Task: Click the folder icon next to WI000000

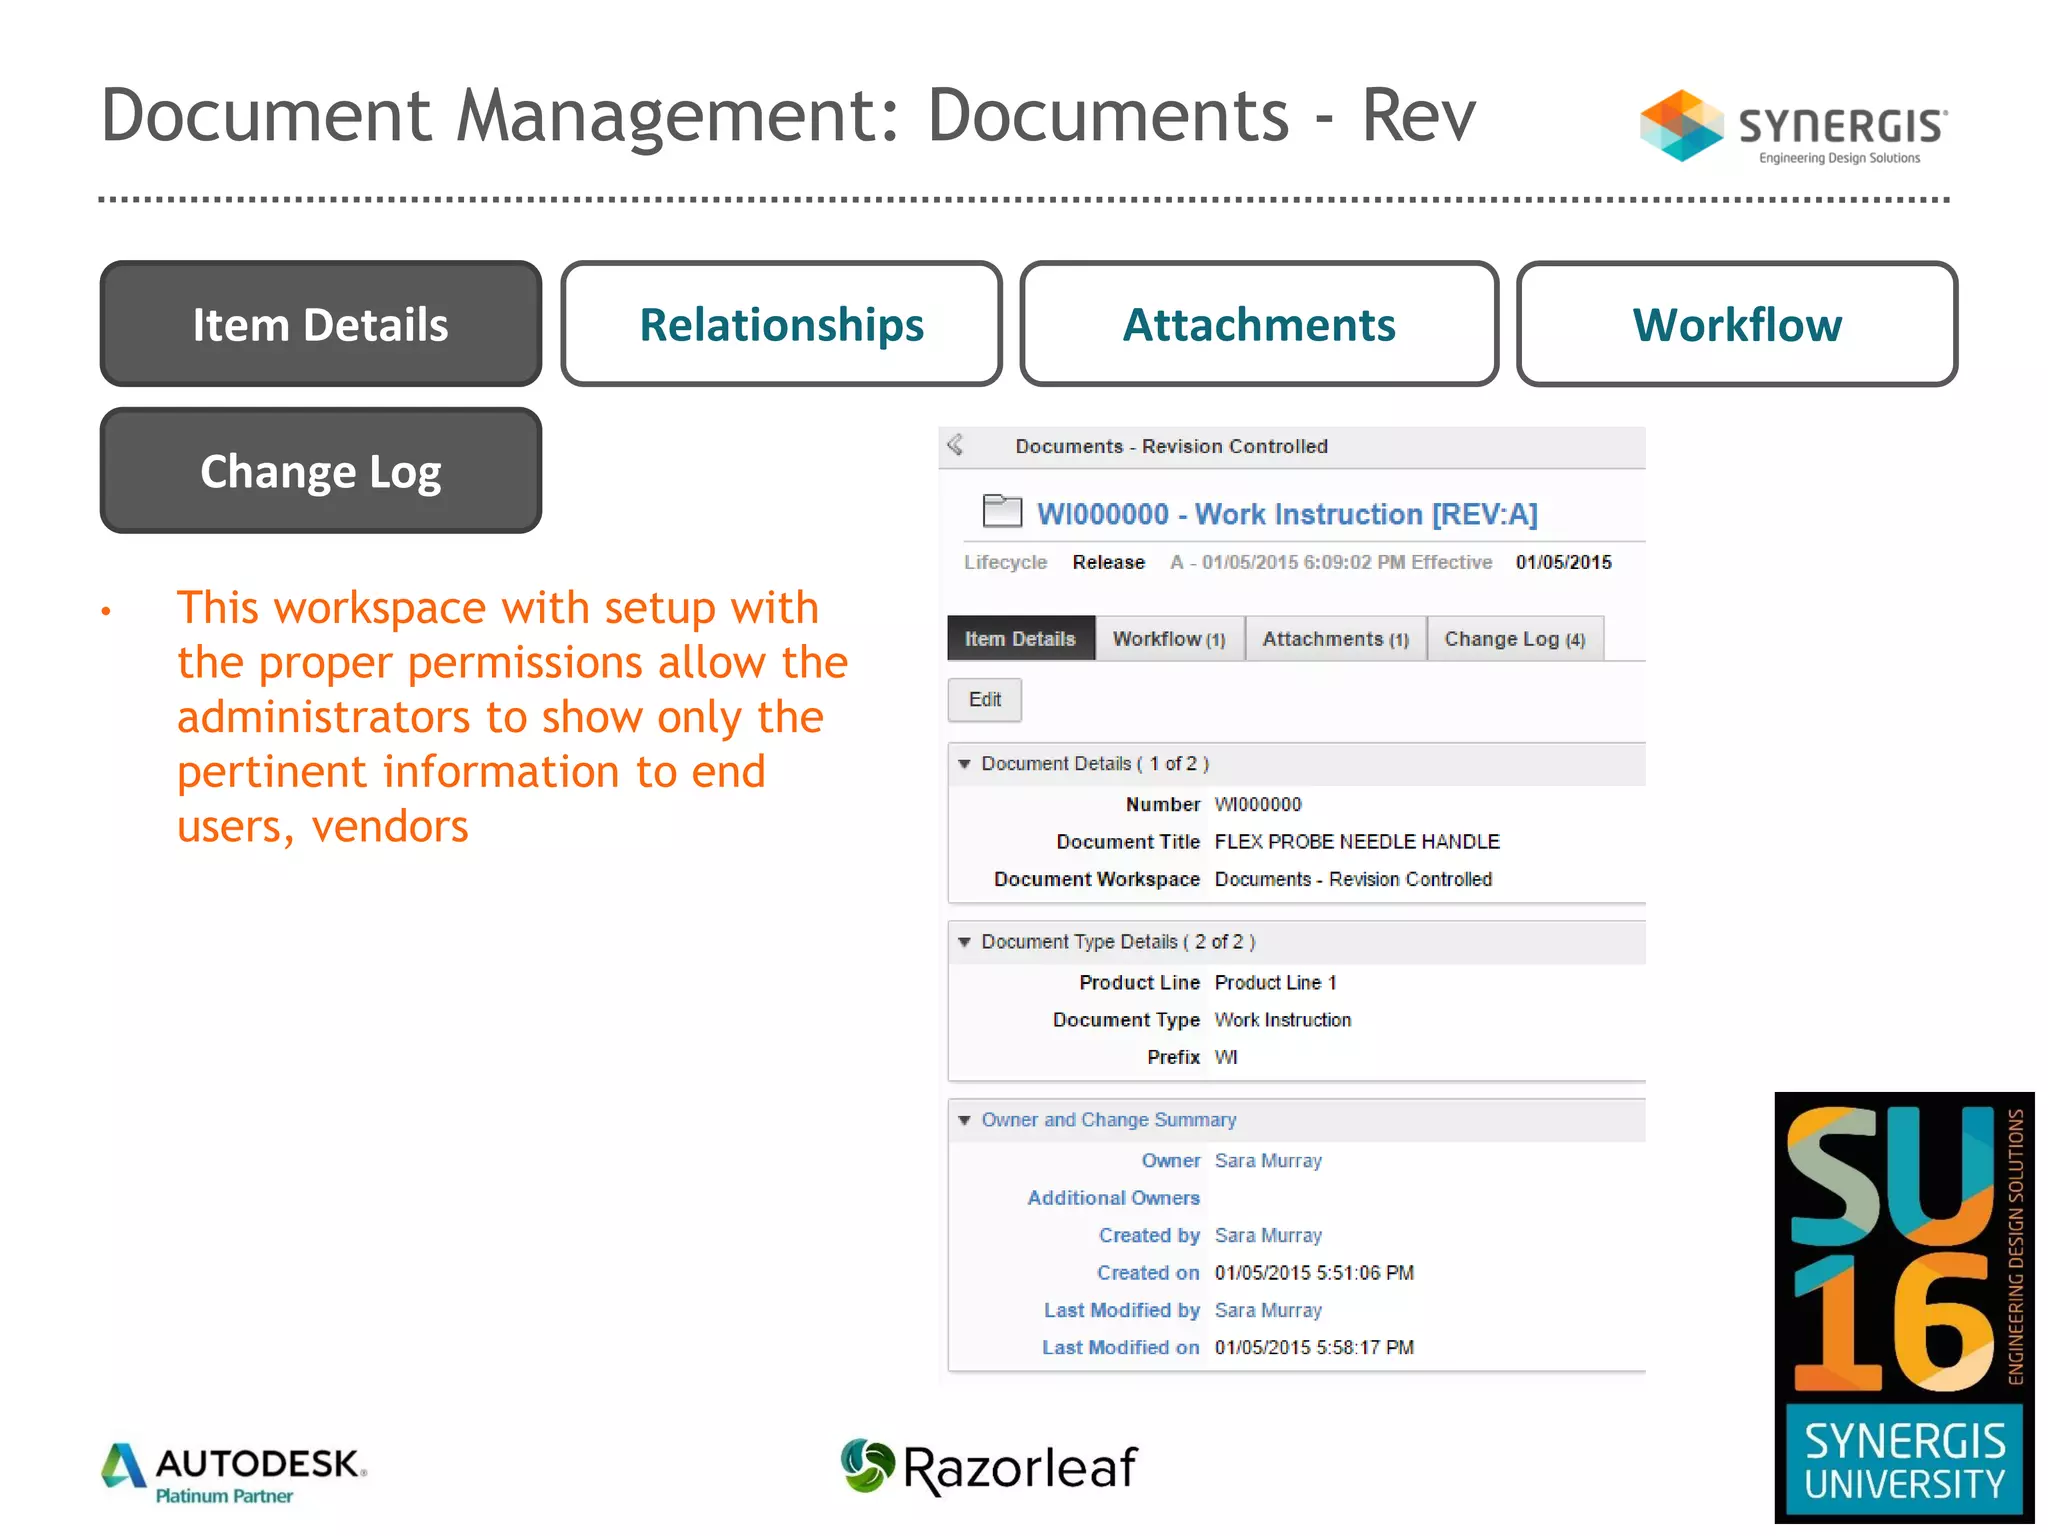Action: (1002, 511)
